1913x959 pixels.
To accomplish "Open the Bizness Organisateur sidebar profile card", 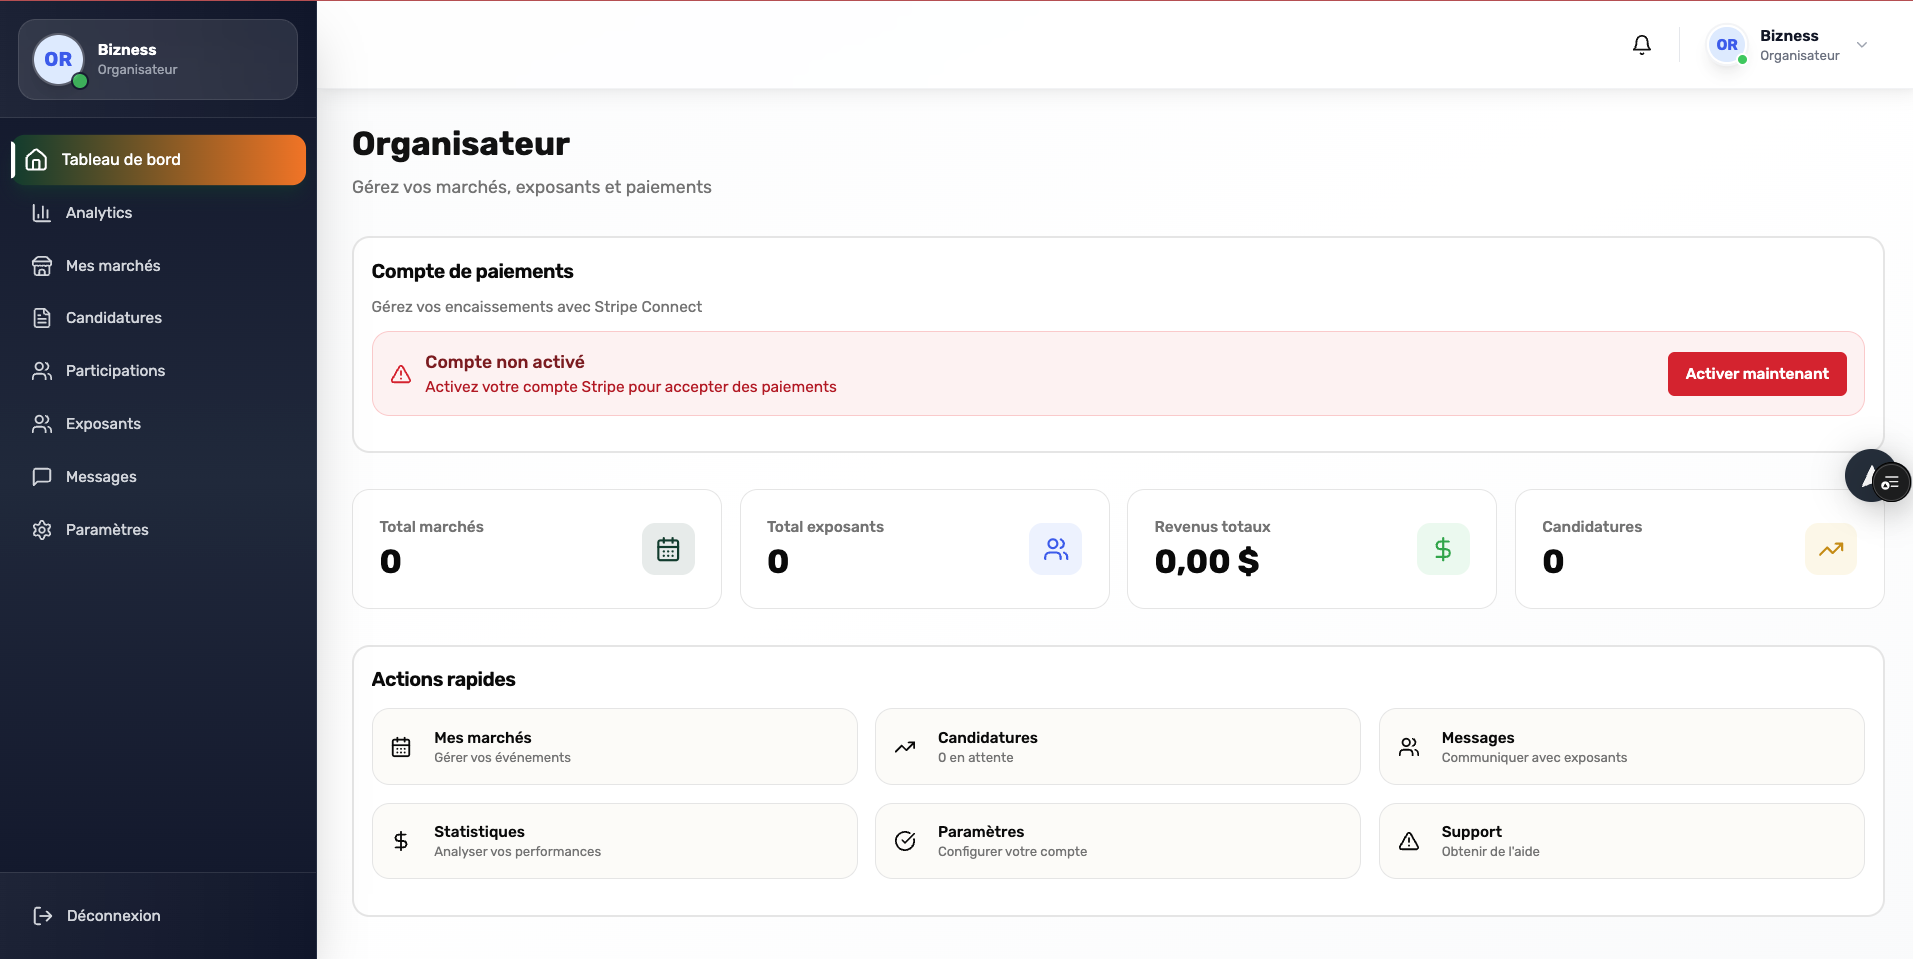I will pyautogui.click(x=158, y=60).
